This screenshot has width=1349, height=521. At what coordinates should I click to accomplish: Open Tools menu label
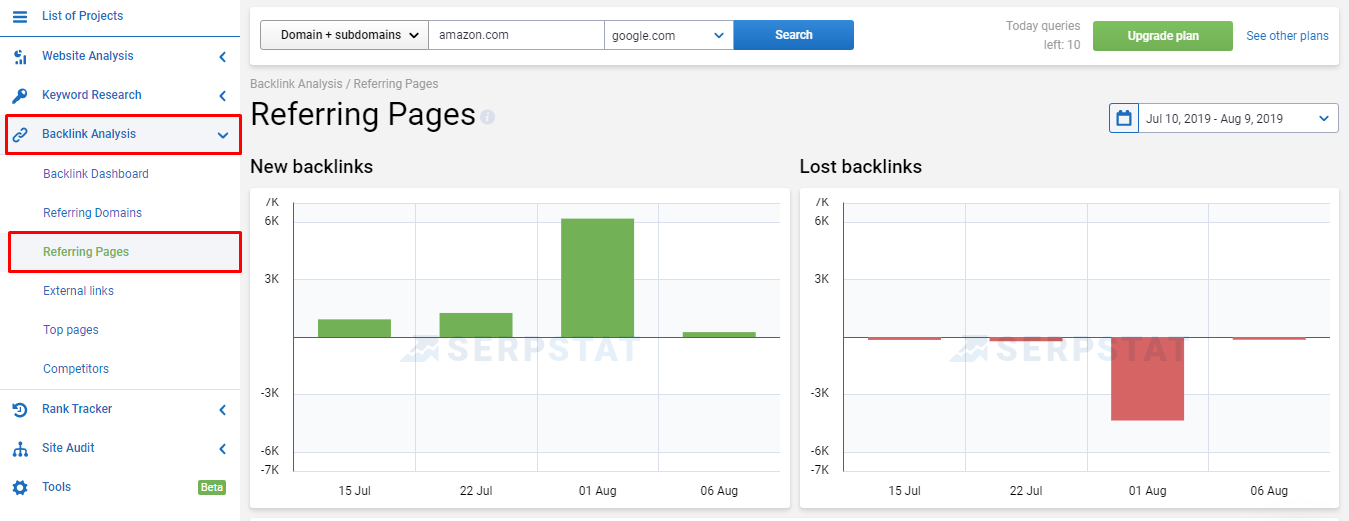click(57, 487)
